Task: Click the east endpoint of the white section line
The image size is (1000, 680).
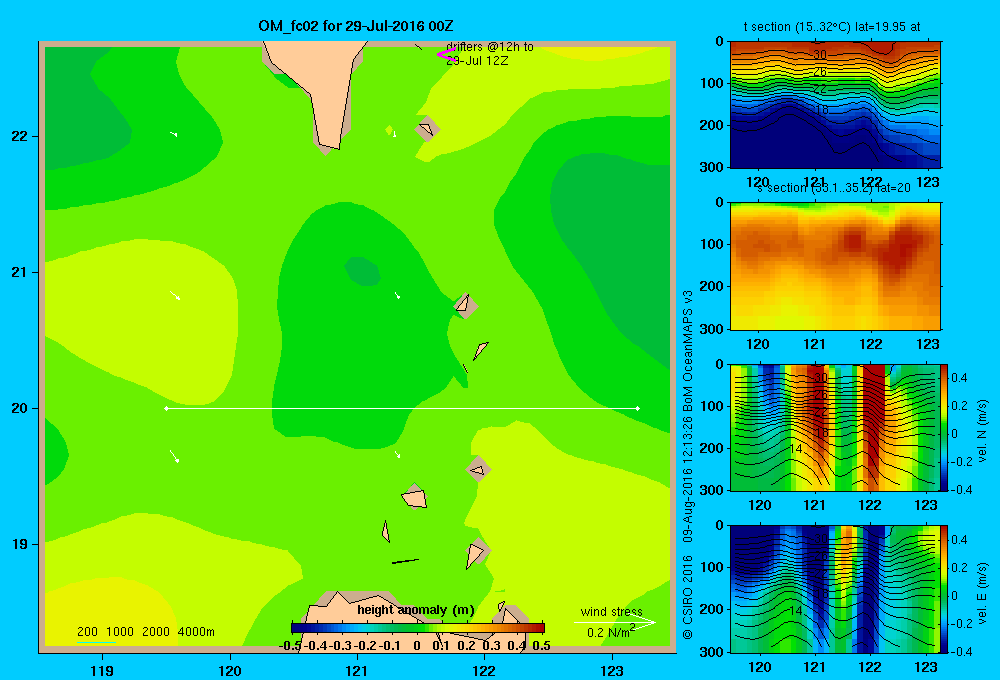Action: [x=638, y=408]
